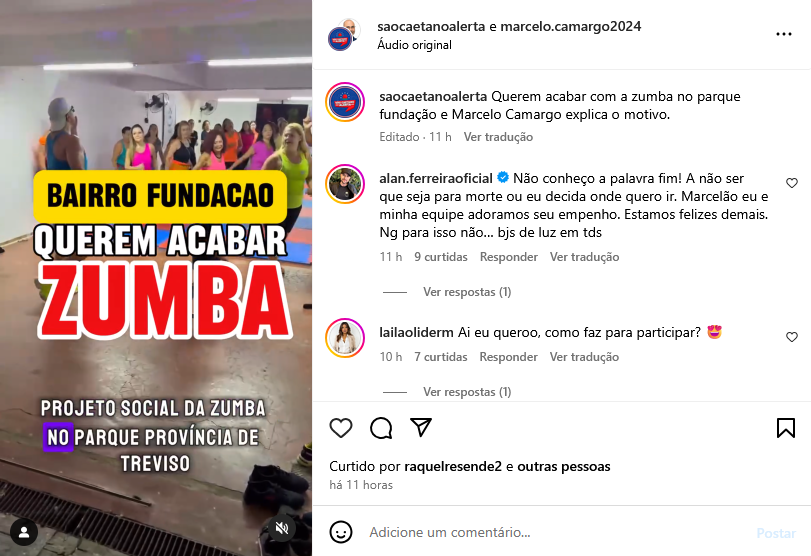Unmute the video audio
The width and height of the screenshot is (811, 556).
coord(282,528)
